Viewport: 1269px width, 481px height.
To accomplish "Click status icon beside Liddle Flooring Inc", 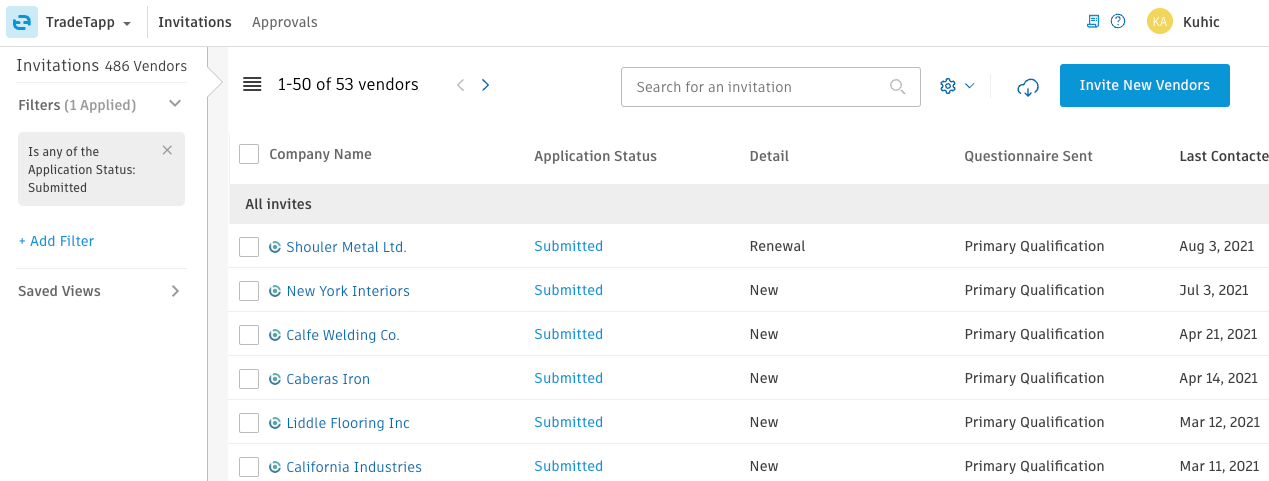I will 275,423.
